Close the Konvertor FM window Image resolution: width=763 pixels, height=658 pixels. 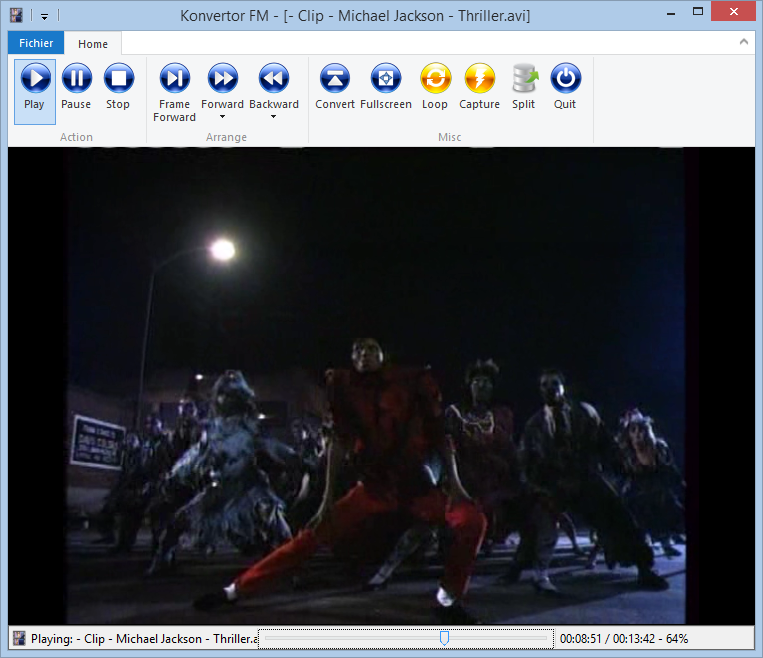[734, 11]
